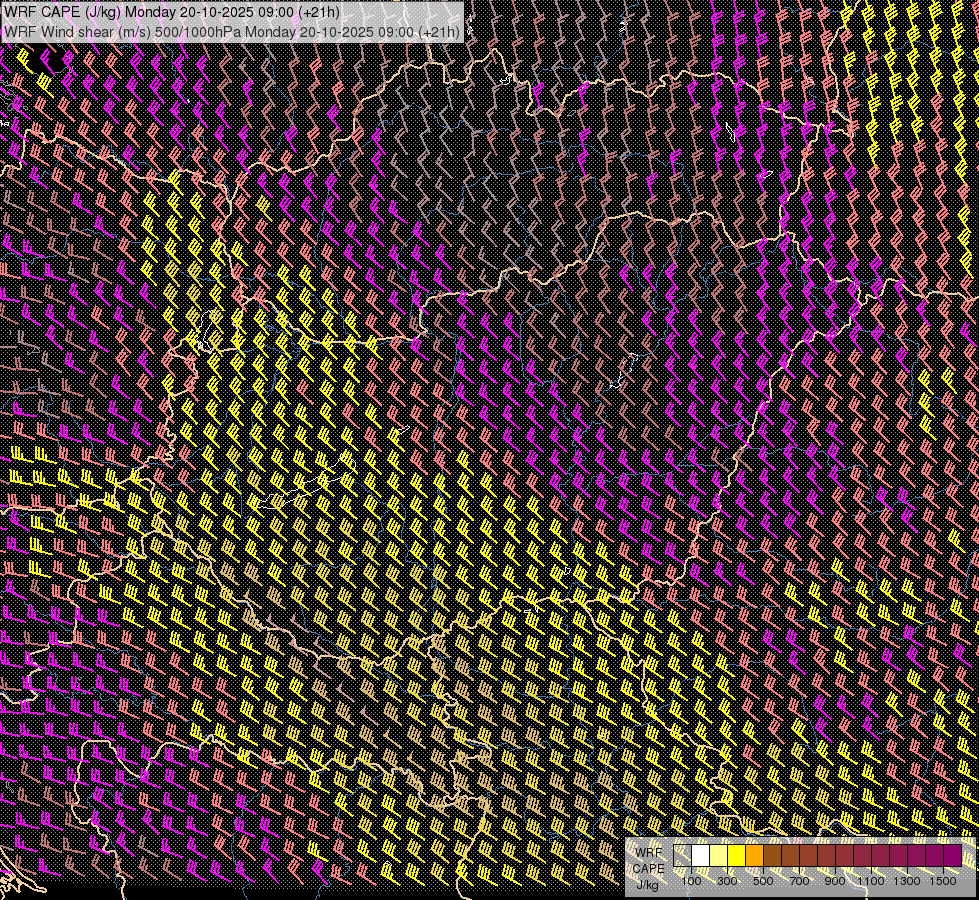Select the last purple legend swatch
979x900 pixels.
point(952,856)
